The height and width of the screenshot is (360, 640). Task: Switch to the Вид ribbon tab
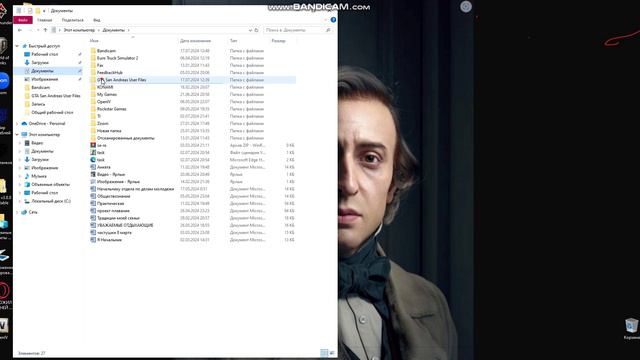tap(97, 20)
